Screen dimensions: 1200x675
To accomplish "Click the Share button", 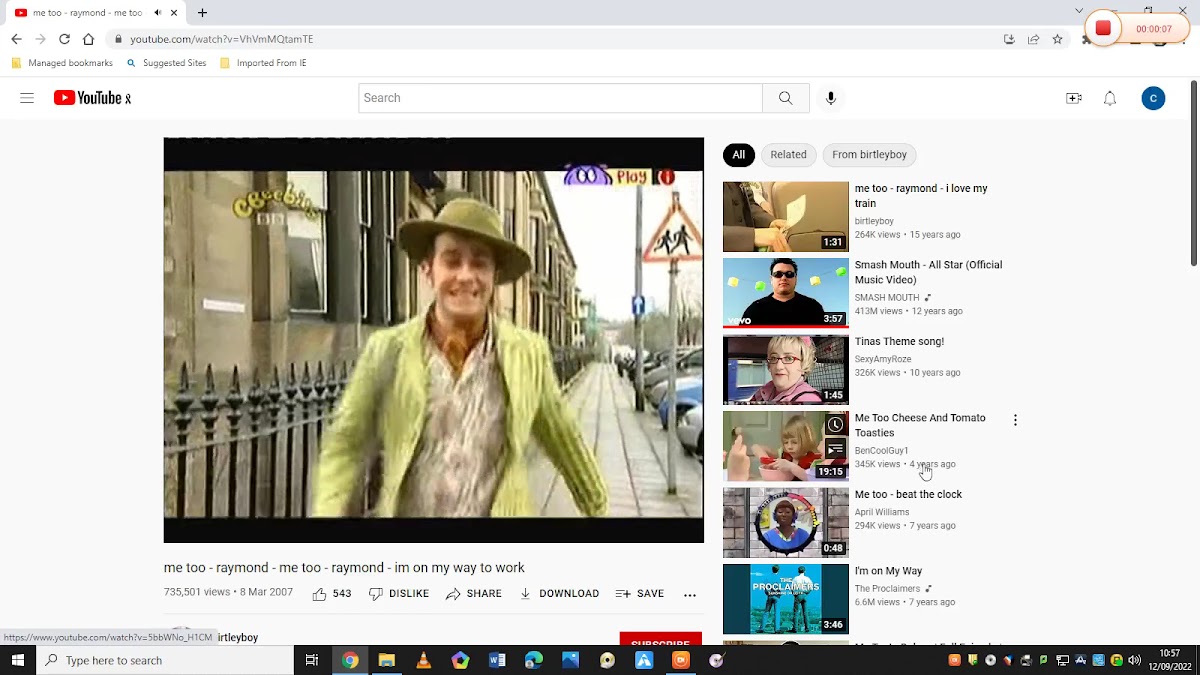I will pyautogui.click(x=474, y=594).
